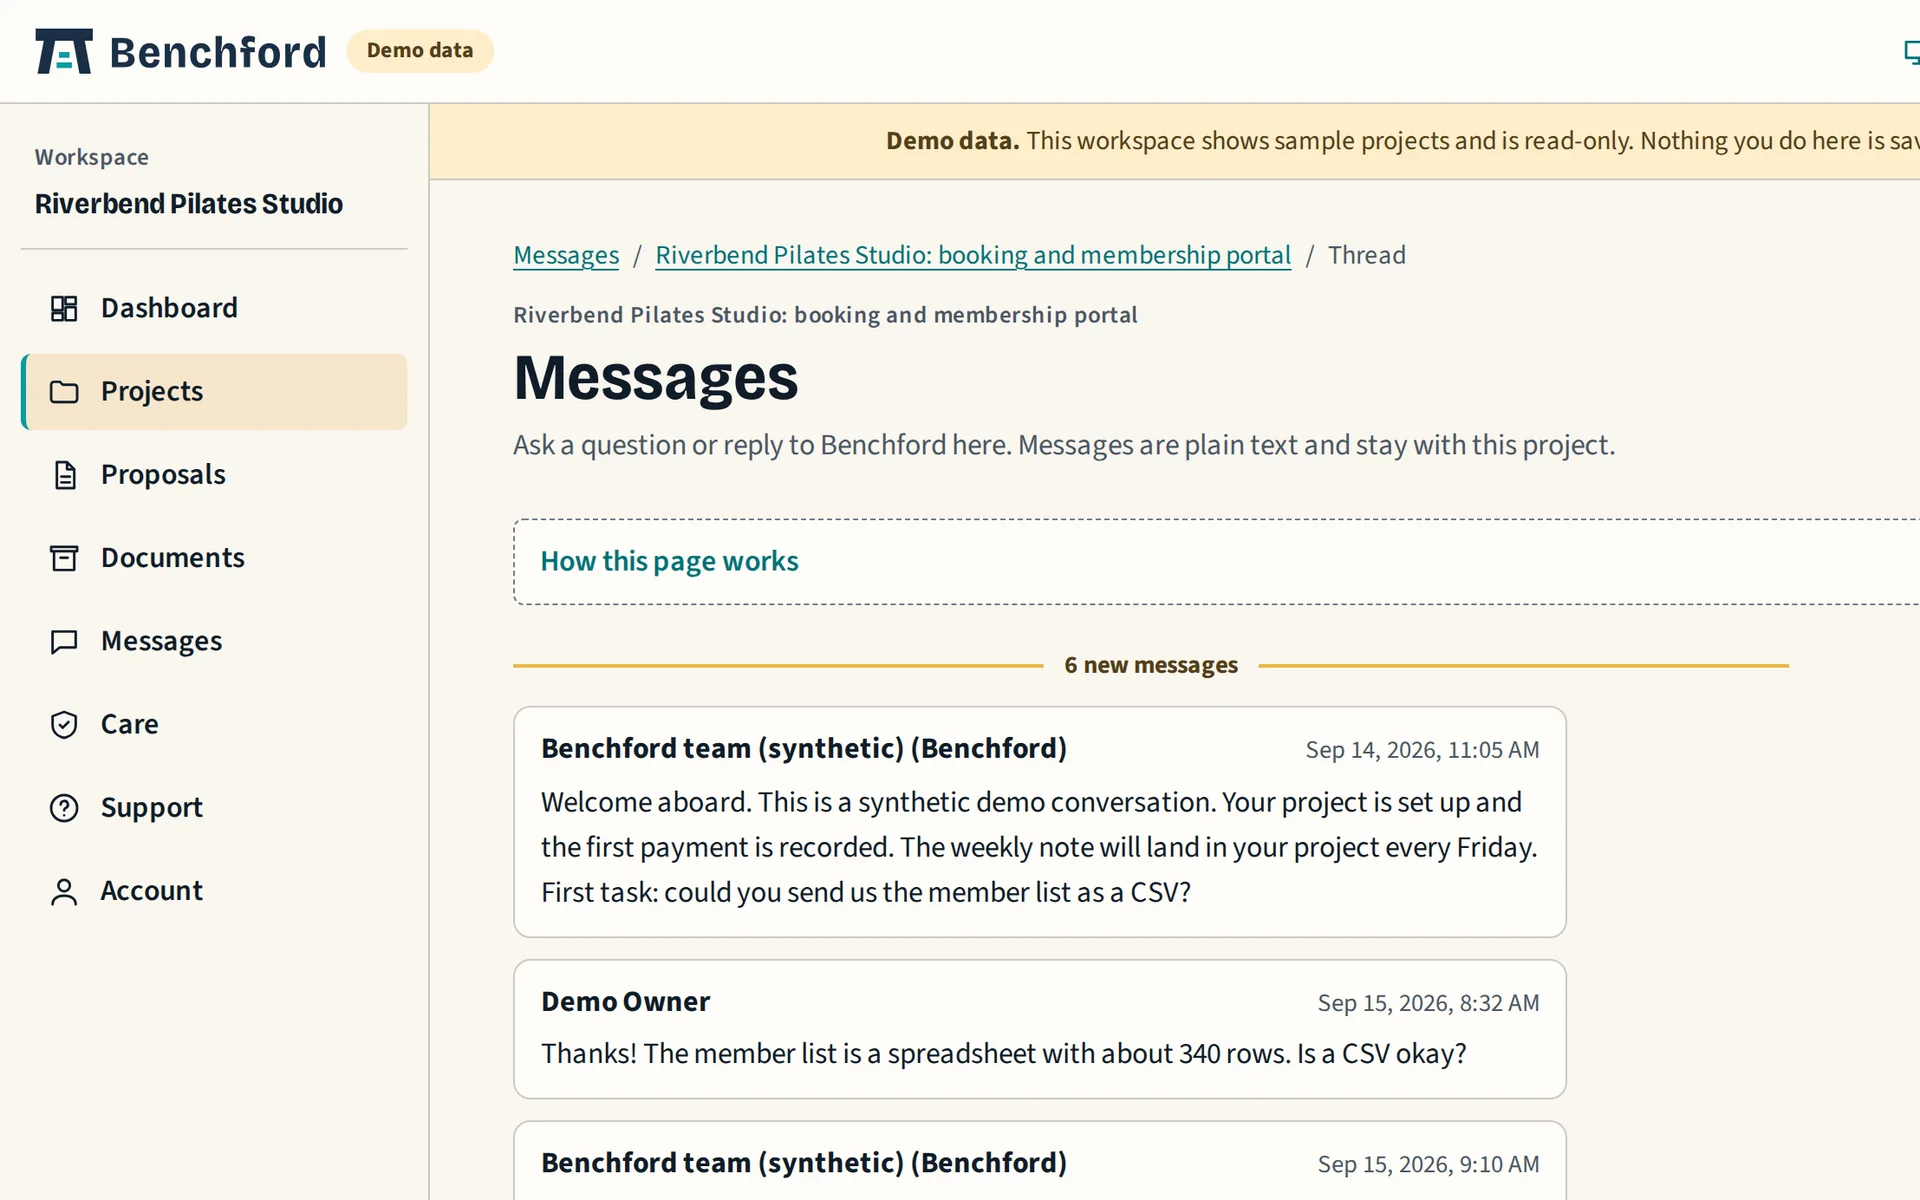This screenshot has height=1200, width=1920.
Task: Click the Documents archive box icon
Action: (64, 558)
